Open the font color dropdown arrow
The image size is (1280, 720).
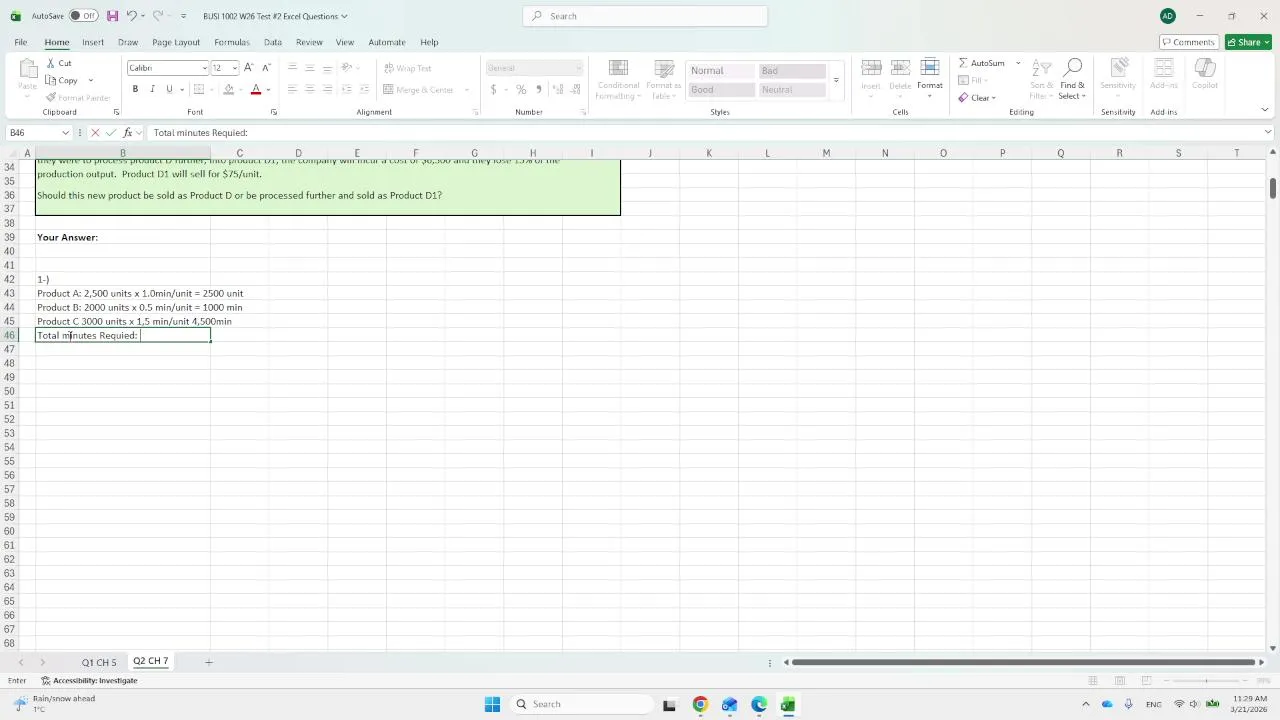point(268,90)
